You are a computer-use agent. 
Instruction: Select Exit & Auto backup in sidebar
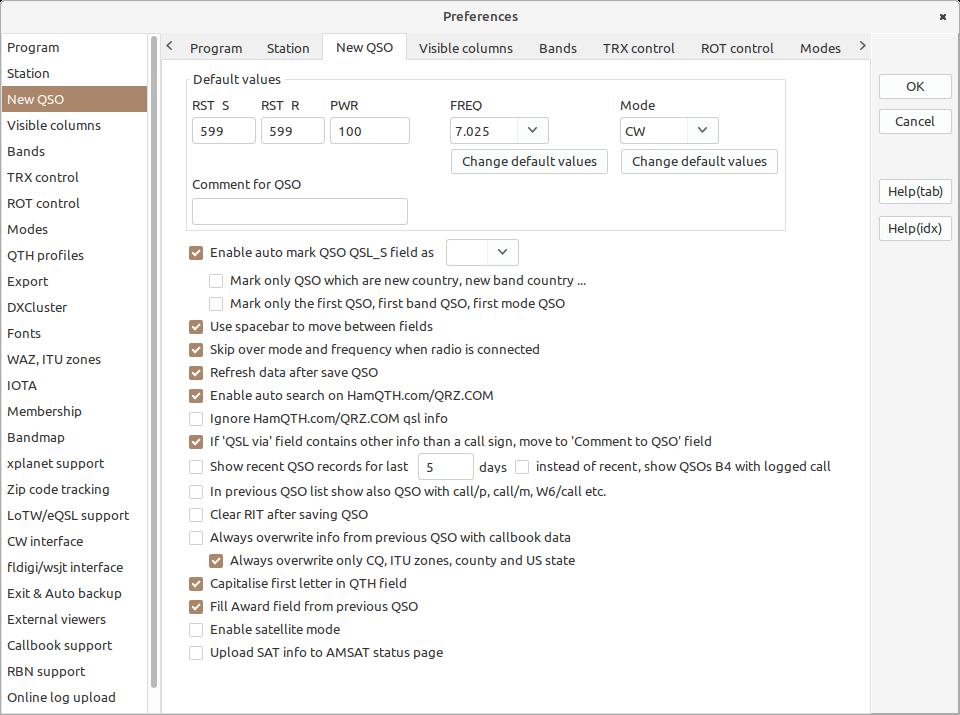pyautogui.click(x=74, y=594)
